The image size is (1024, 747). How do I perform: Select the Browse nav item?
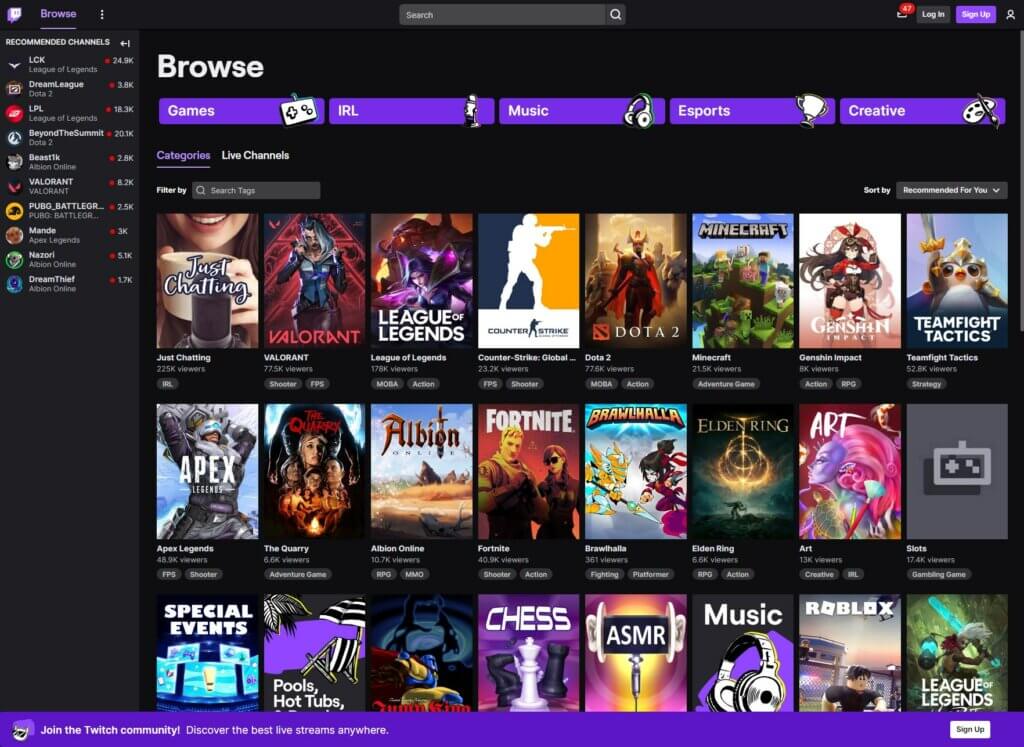58,14
